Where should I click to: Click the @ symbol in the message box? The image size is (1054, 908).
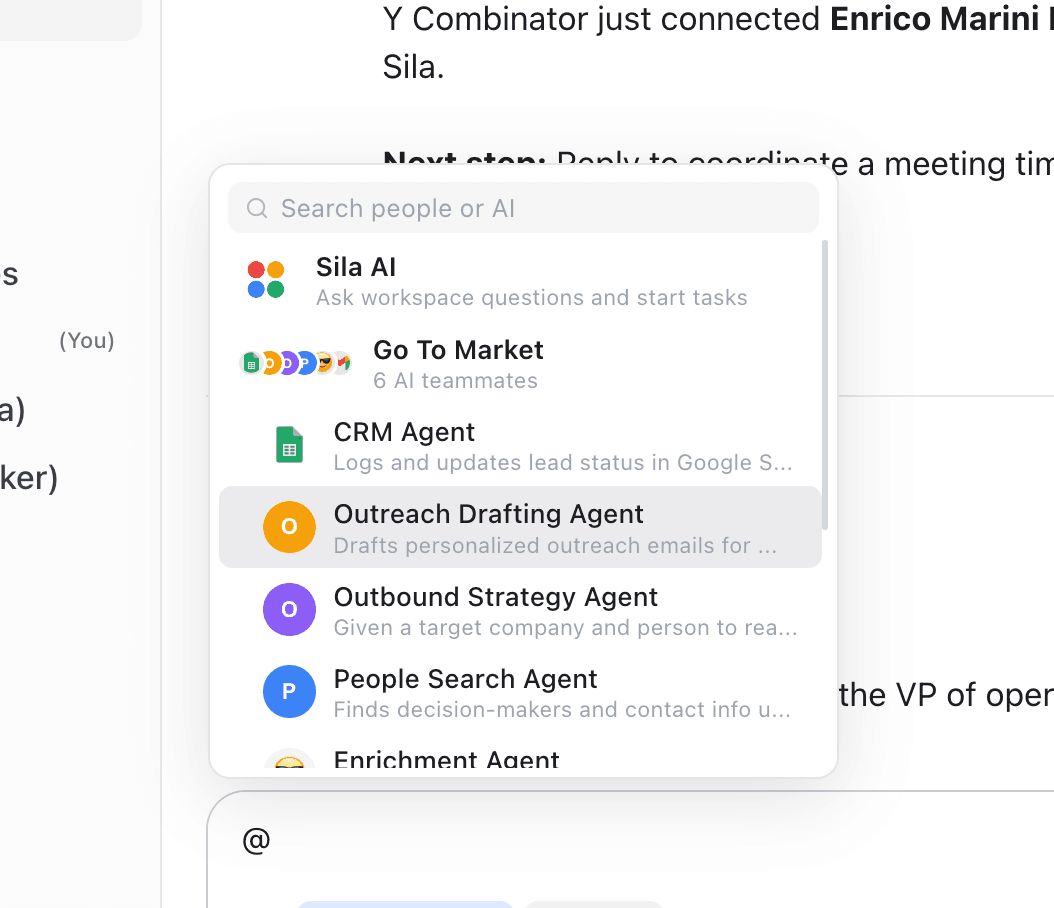[256, 839]
